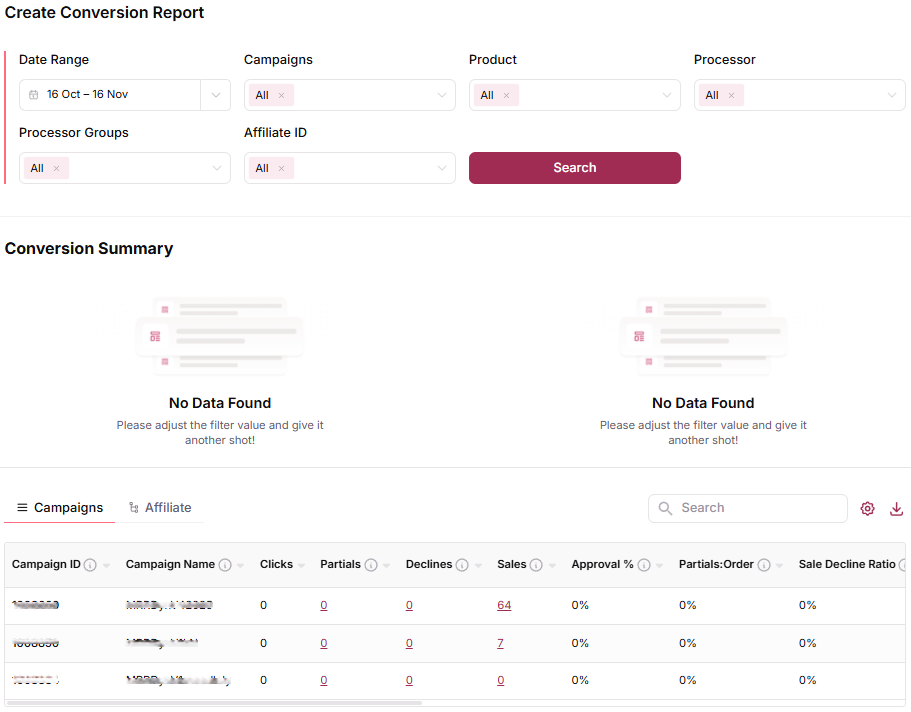Expand the Date Range dropdown chevron
Image resolution: width=911 pixels, height=712 pixels.
click(x=216, y=95)
